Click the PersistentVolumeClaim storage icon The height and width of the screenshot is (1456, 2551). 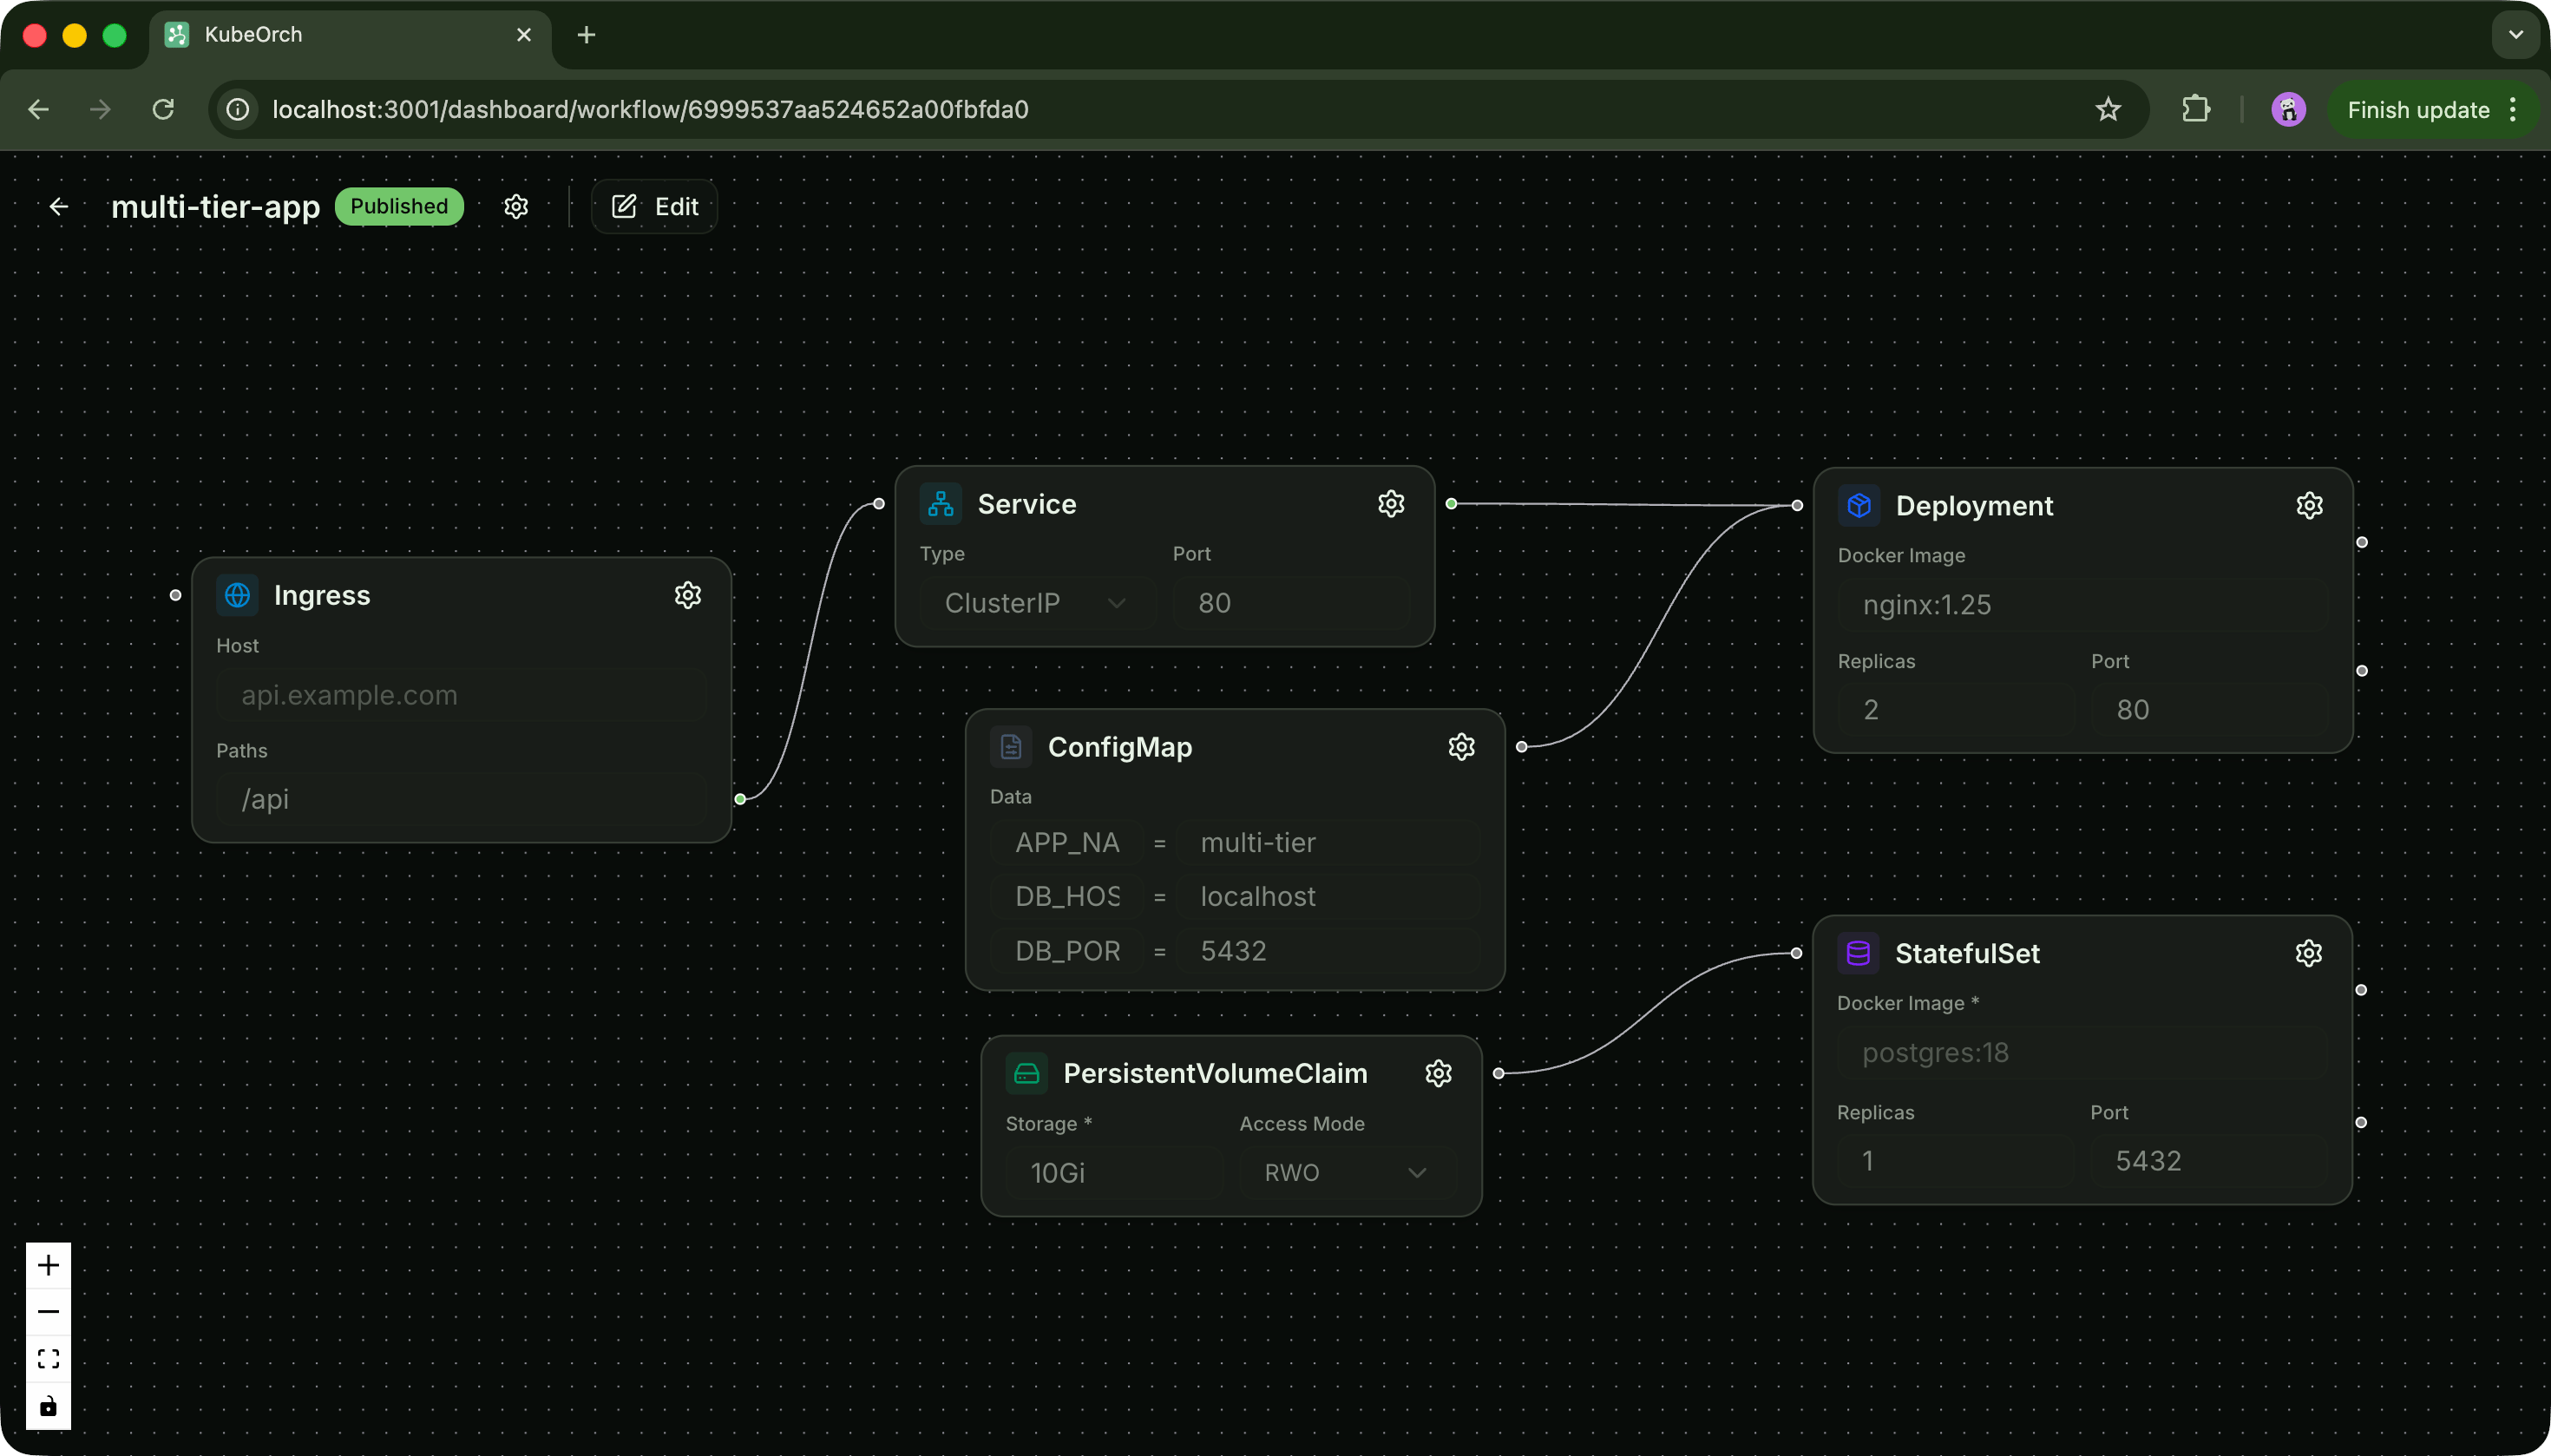coord(1026,1072)
